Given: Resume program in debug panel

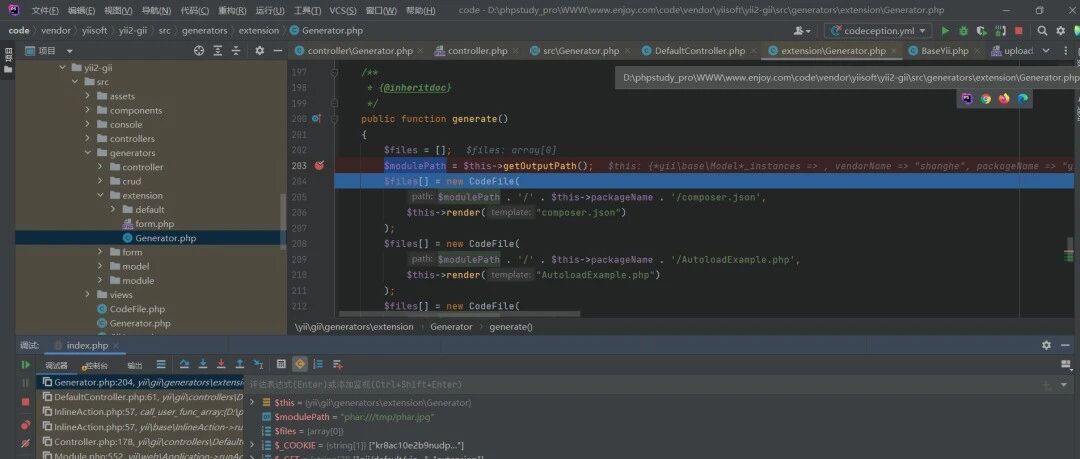Looking at the screenshot, I should tap(25, 365).
